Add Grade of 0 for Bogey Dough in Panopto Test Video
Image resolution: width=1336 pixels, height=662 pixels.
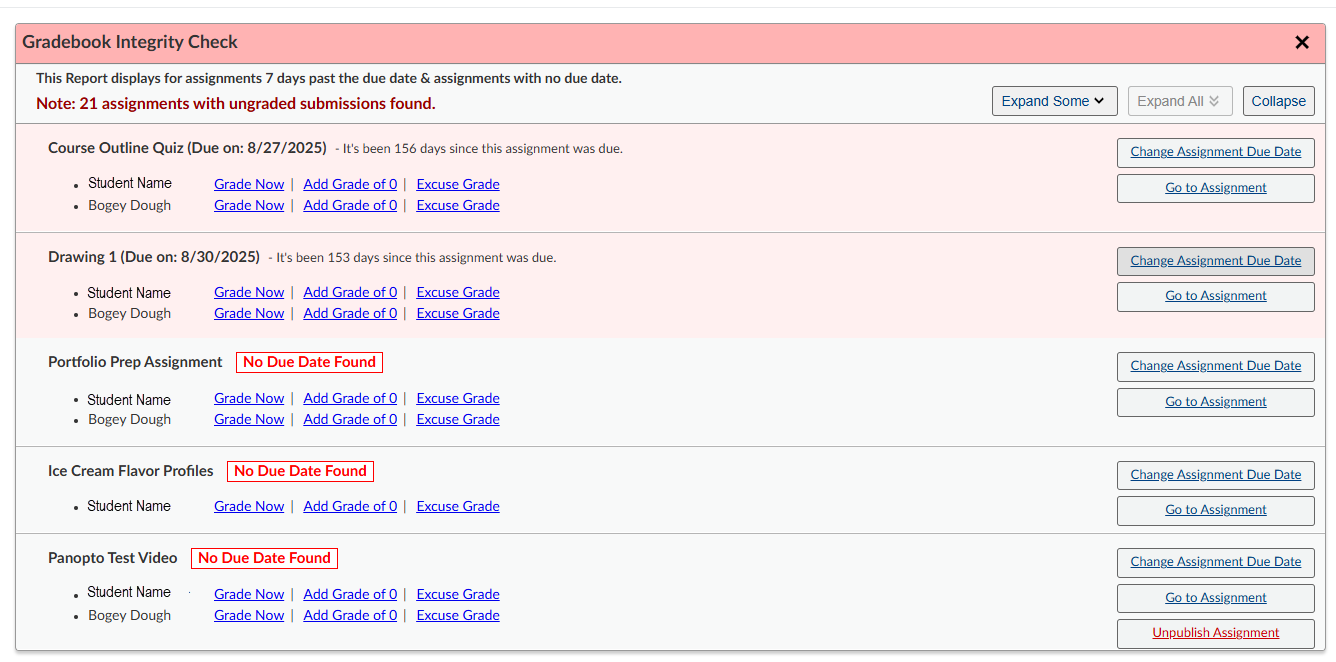[350, 615]
